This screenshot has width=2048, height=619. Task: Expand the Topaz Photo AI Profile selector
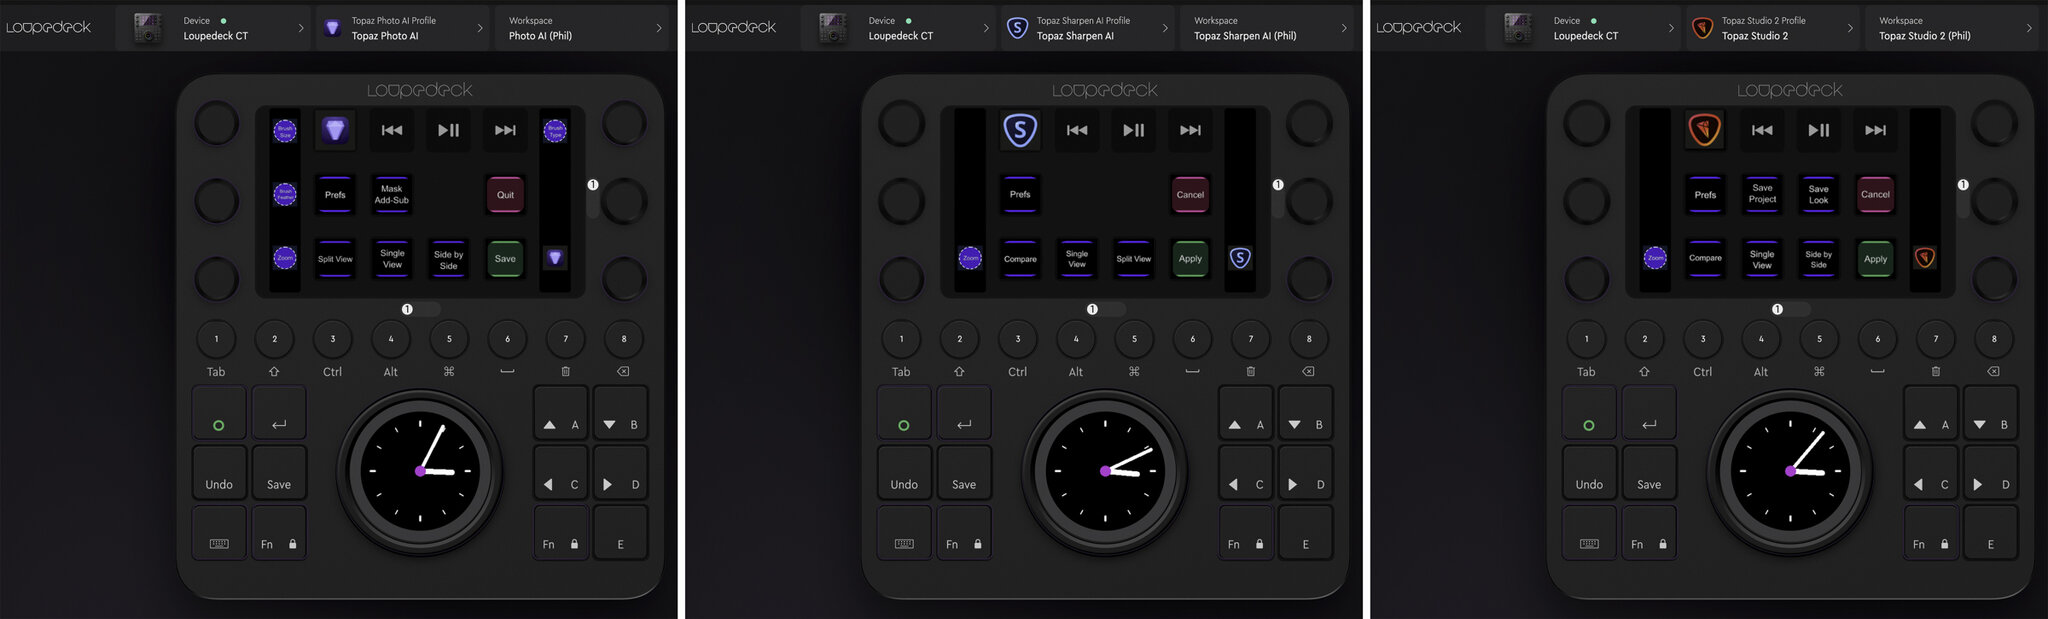click(x=405, y=28)
